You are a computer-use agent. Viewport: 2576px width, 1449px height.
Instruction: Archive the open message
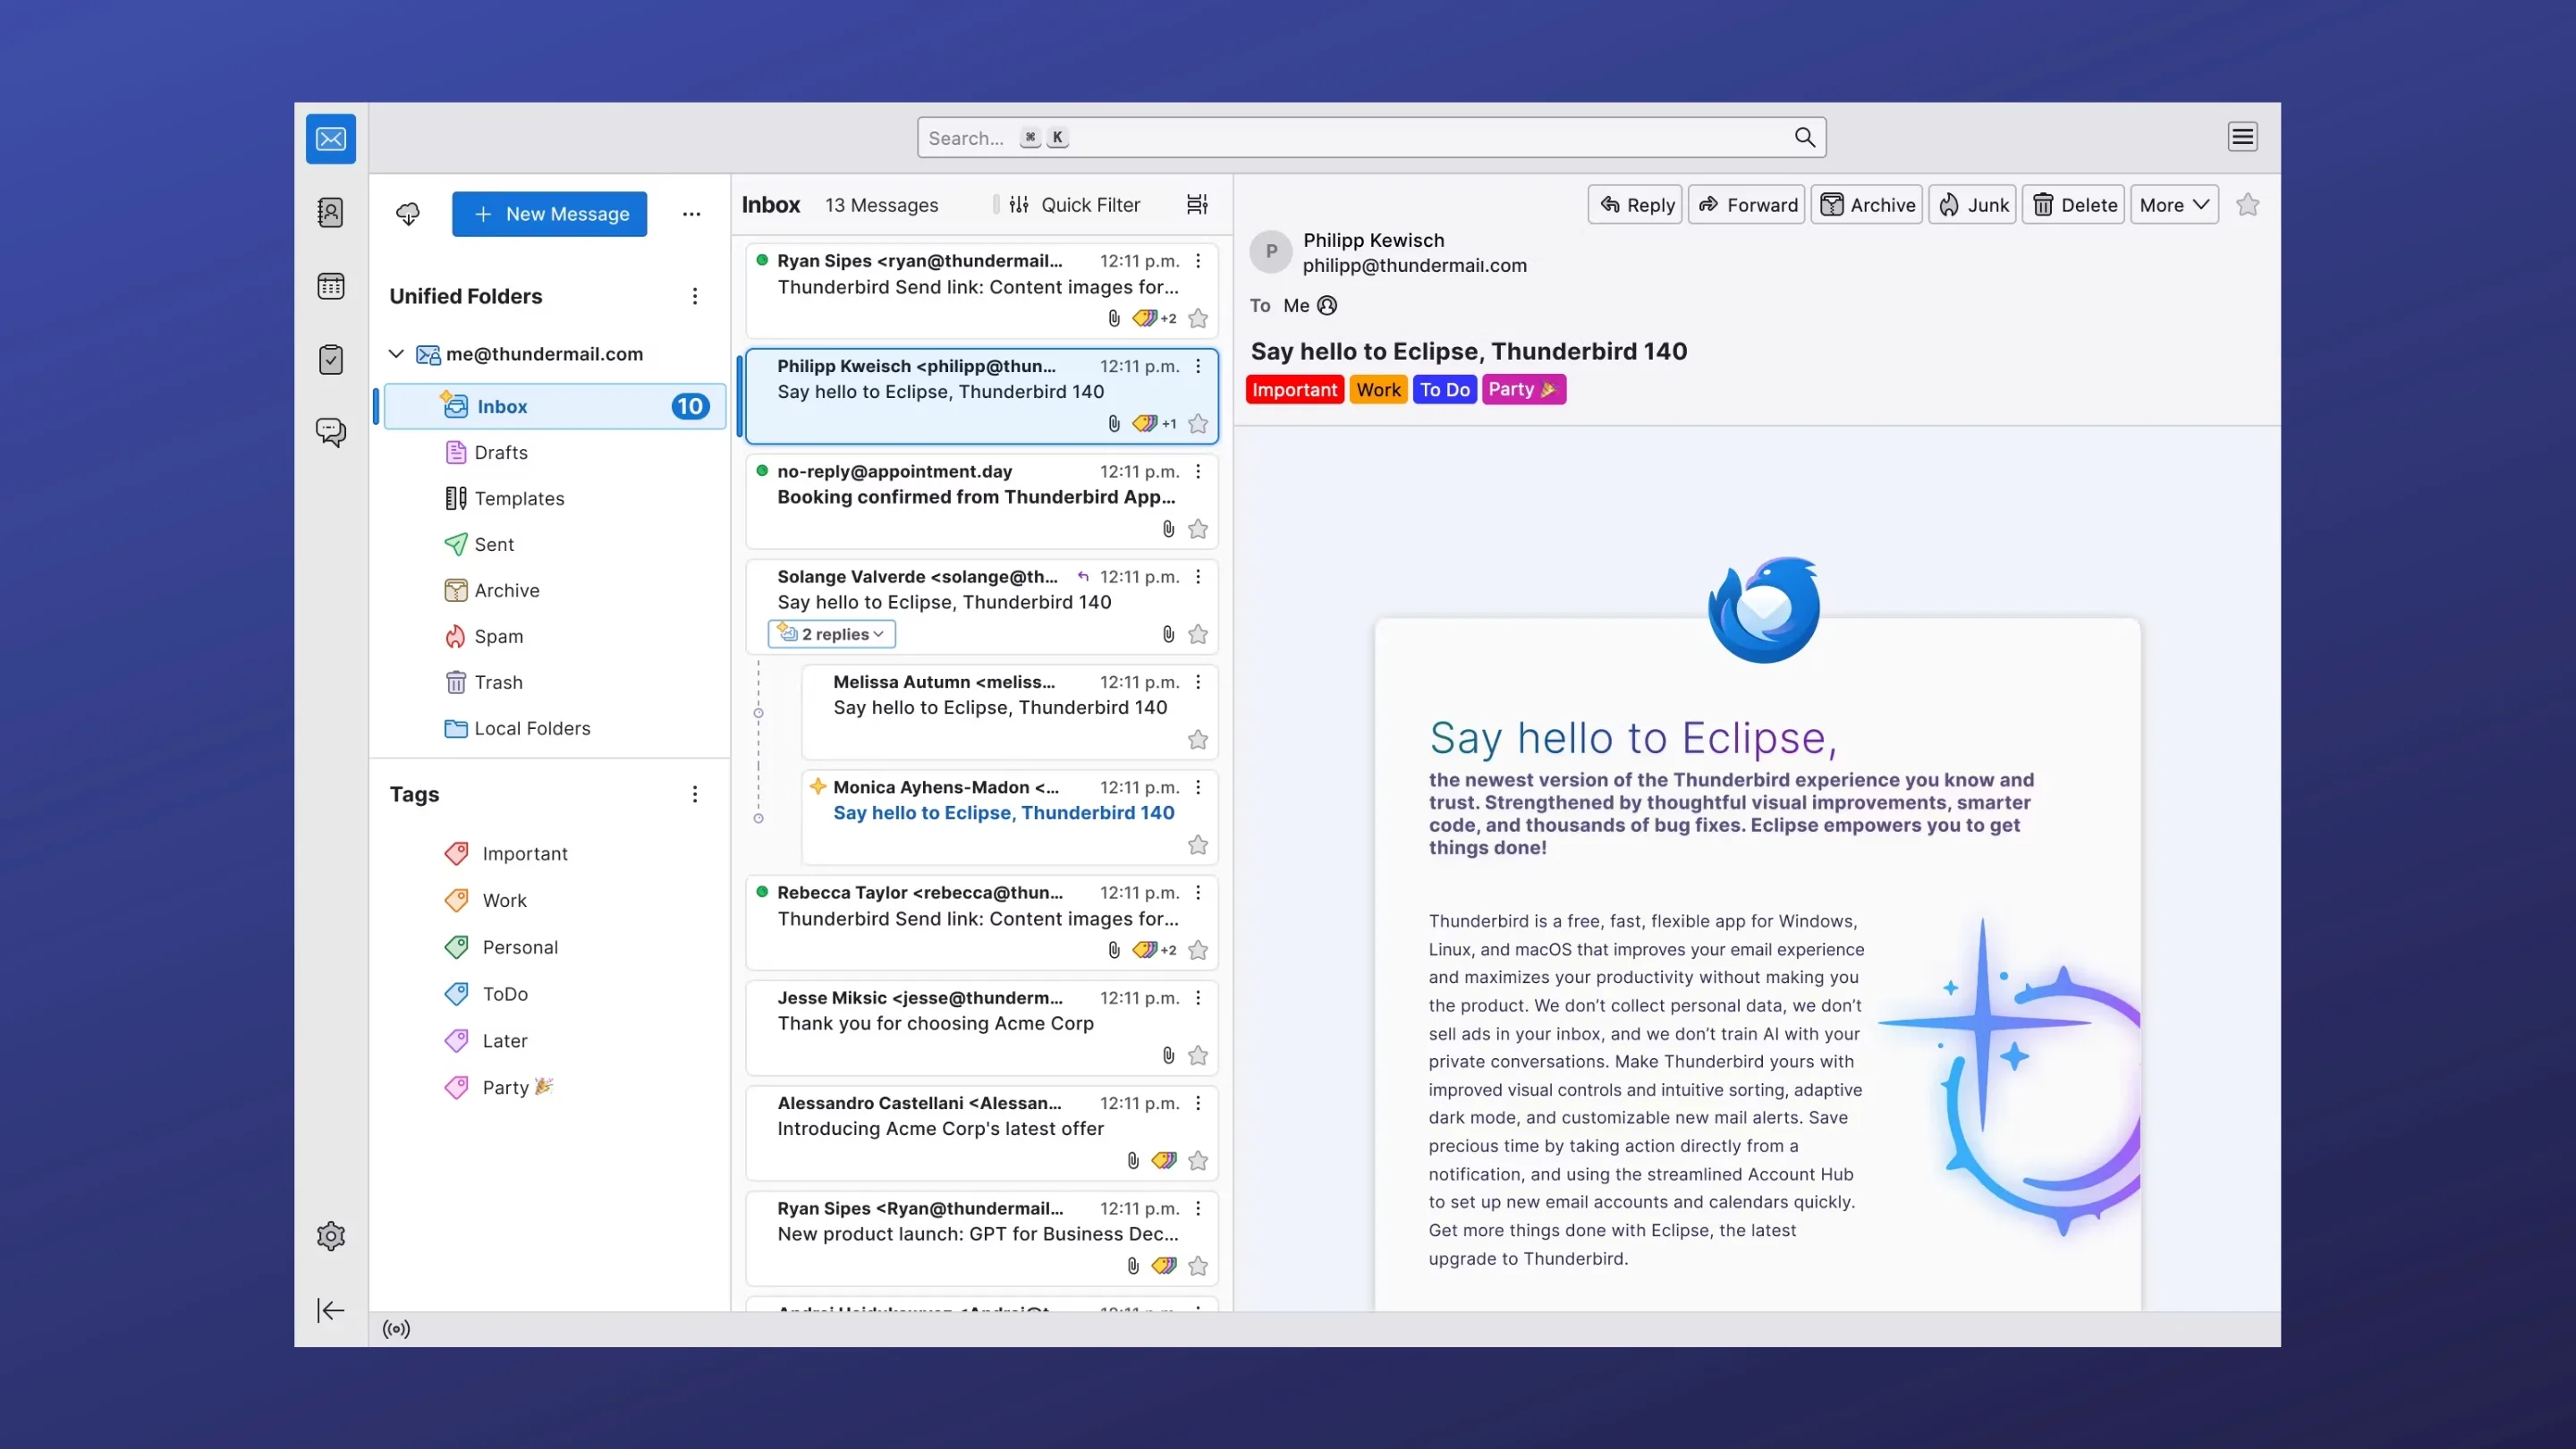click(x=1867, y=205)
